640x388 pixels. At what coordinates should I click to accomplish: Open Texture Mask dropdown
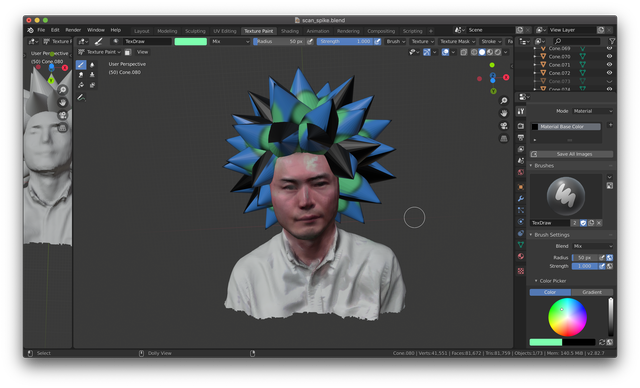[457, 41]
